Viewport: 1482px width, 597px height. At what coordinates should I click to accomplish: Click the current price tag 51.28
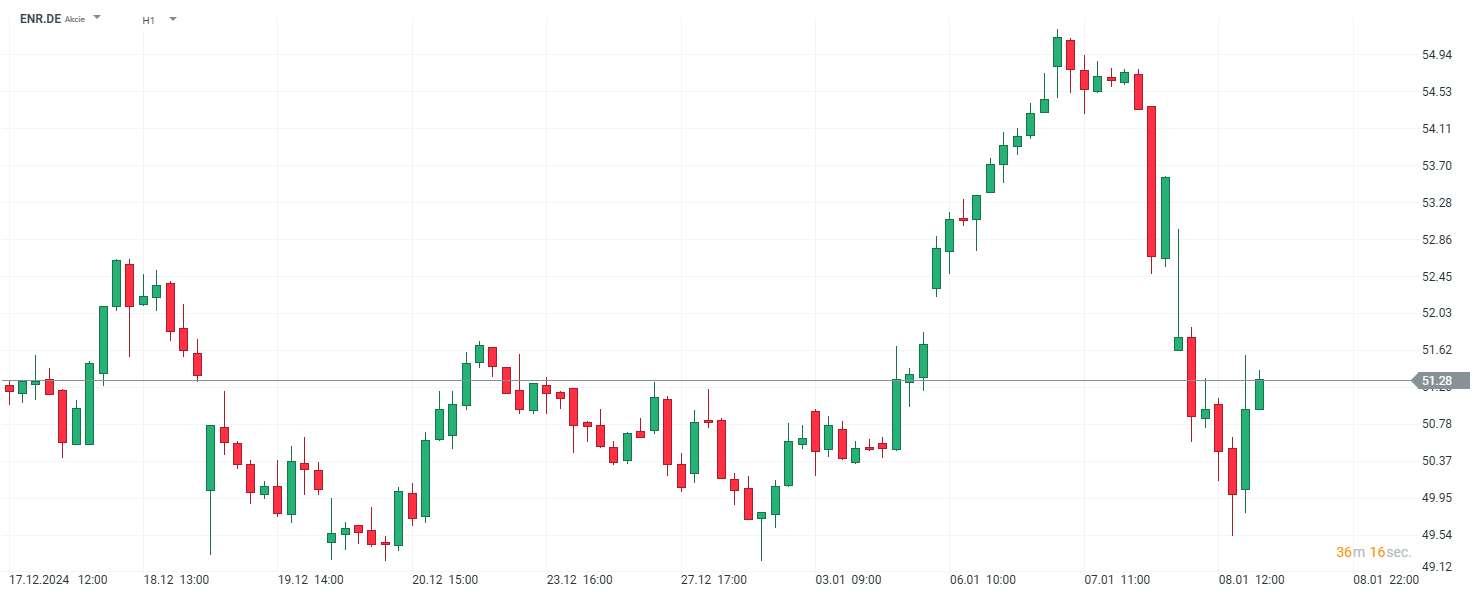tap(1439, 381)
